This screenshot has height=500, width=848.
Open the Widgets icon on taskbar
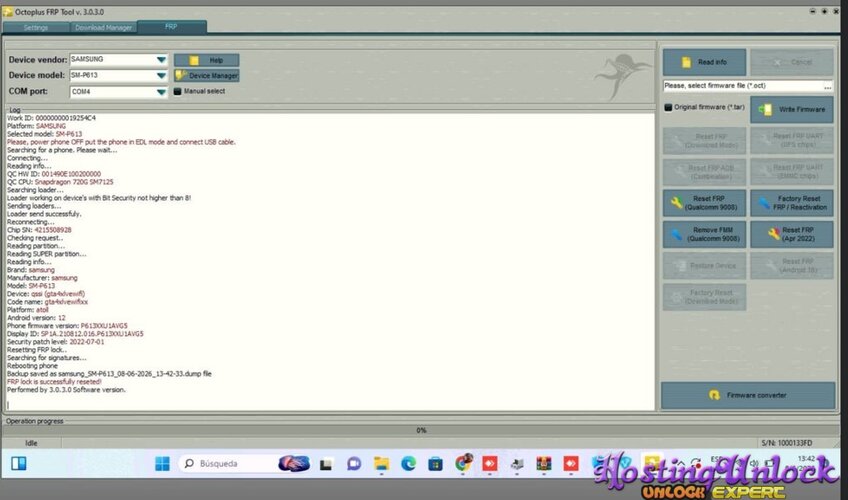[x=19, y=463]
